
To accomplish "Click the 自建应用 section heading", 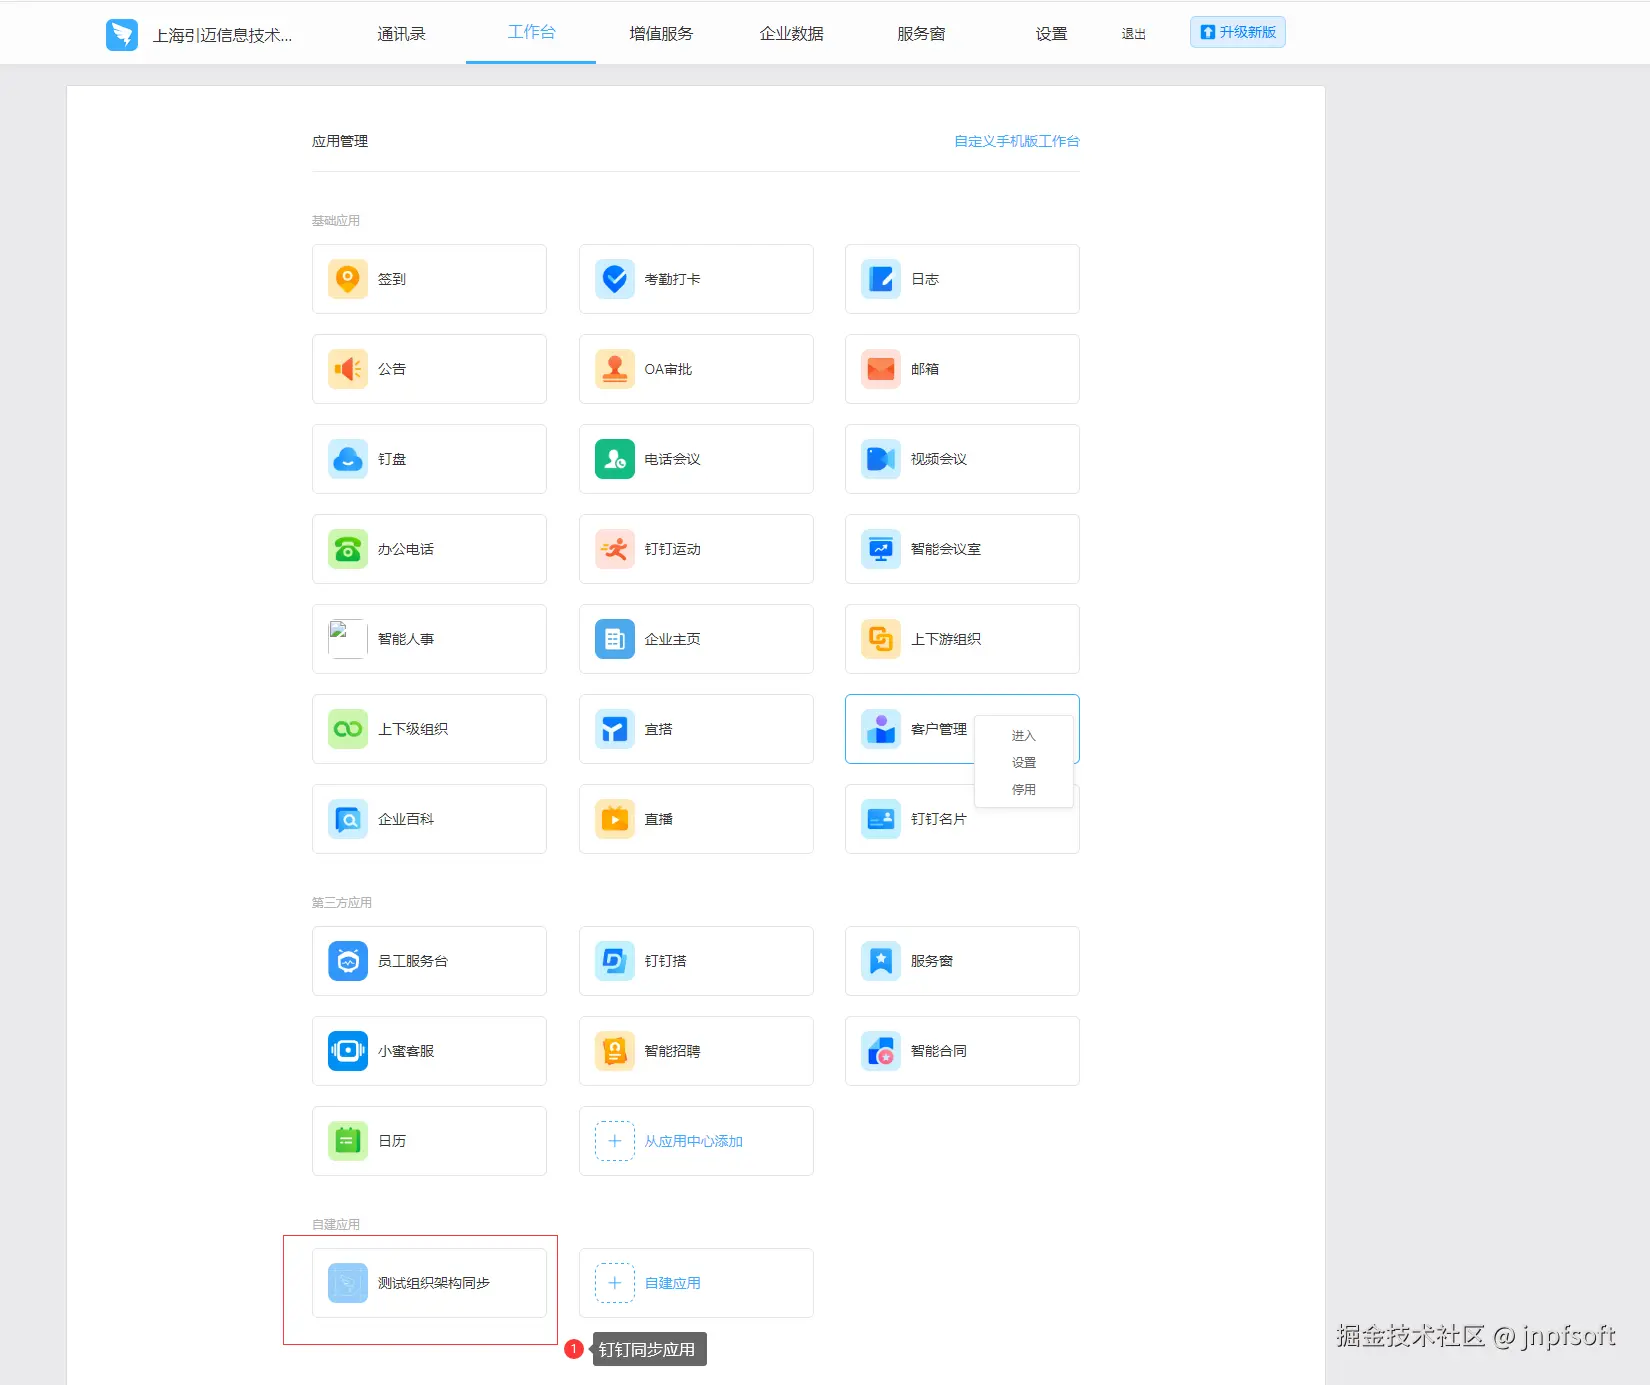I will pos(336,1225).
